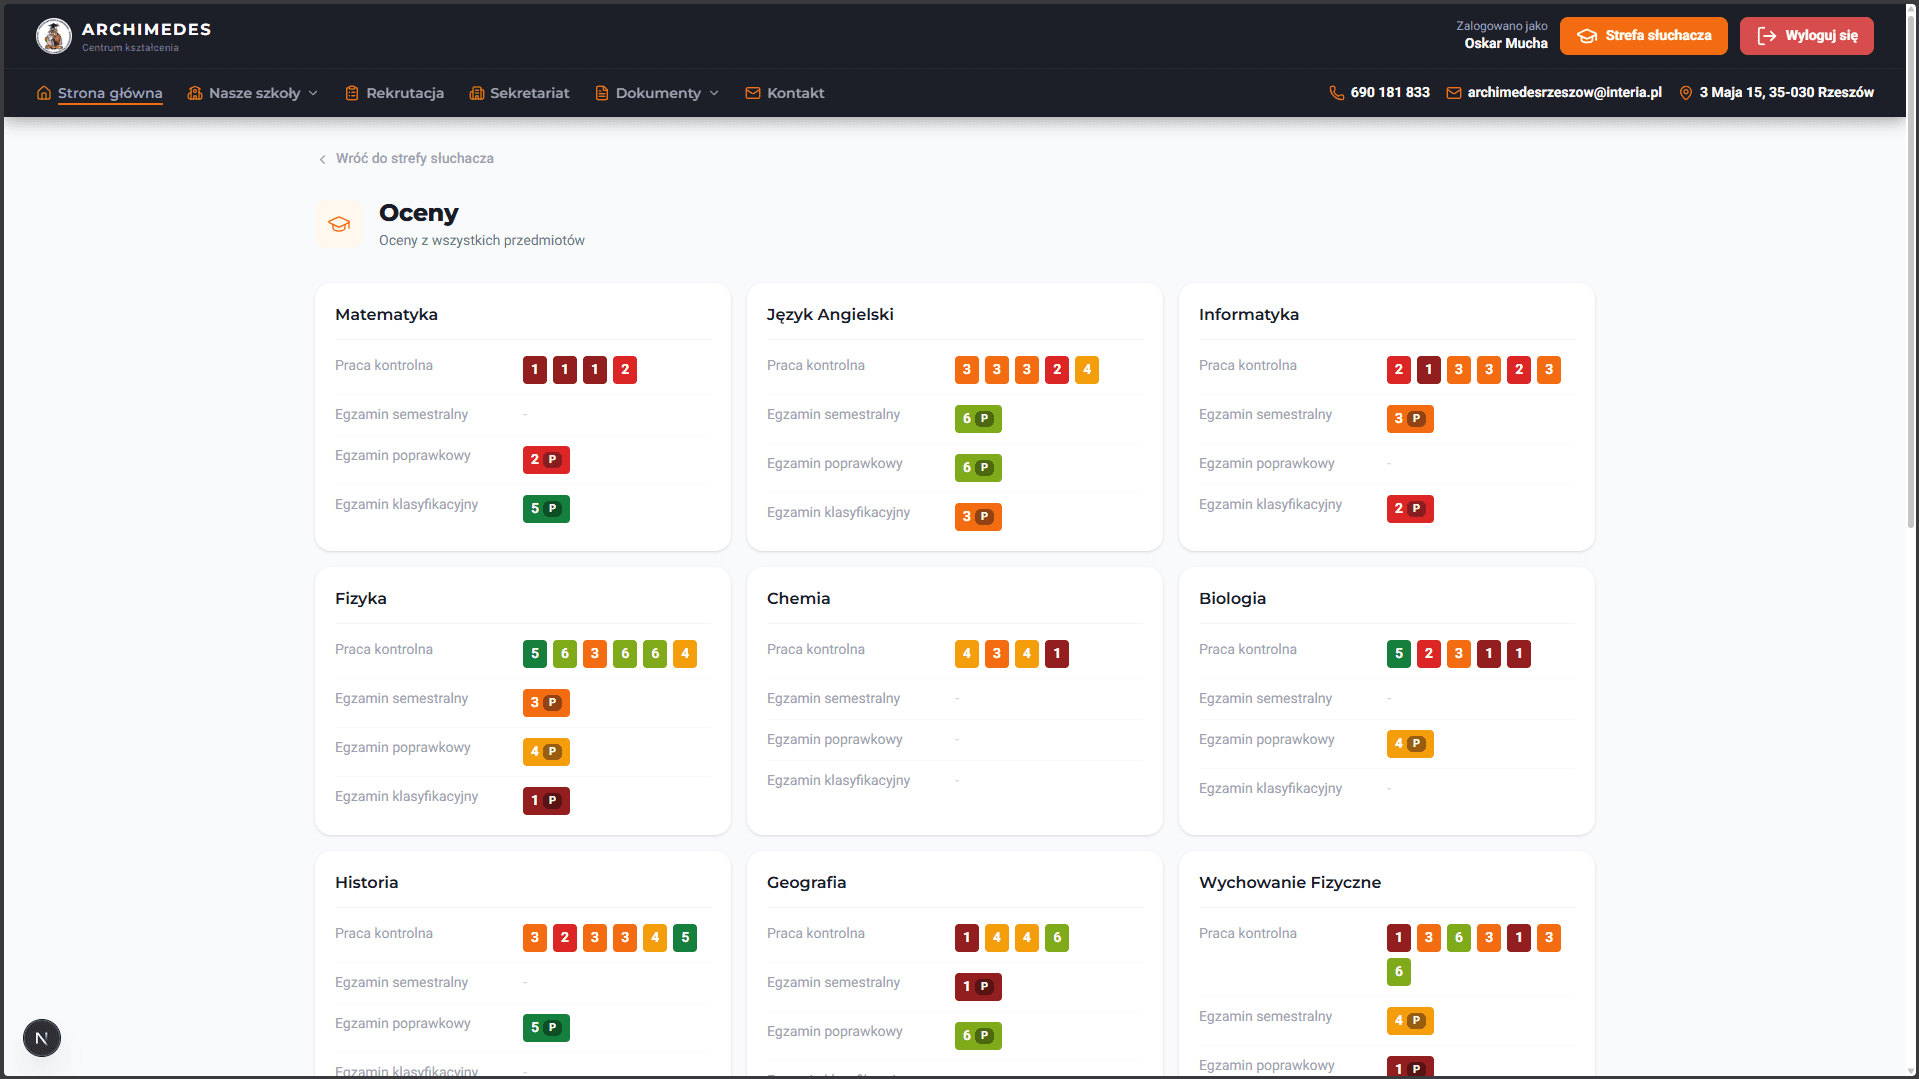The image size is (1919, 1079).
Task: Click grade 5 in Historia Praca kontrolna
Action: click(685, 938)
